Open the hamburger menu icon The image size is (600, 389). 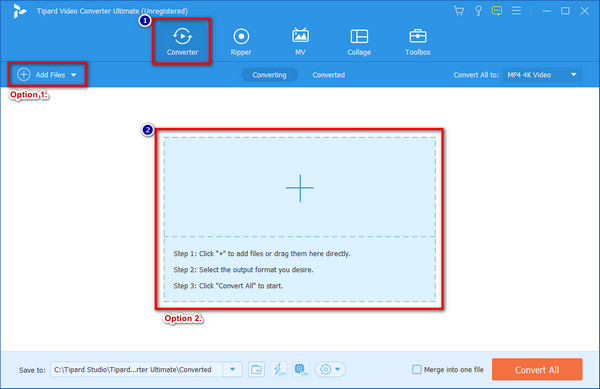[516, 11]
